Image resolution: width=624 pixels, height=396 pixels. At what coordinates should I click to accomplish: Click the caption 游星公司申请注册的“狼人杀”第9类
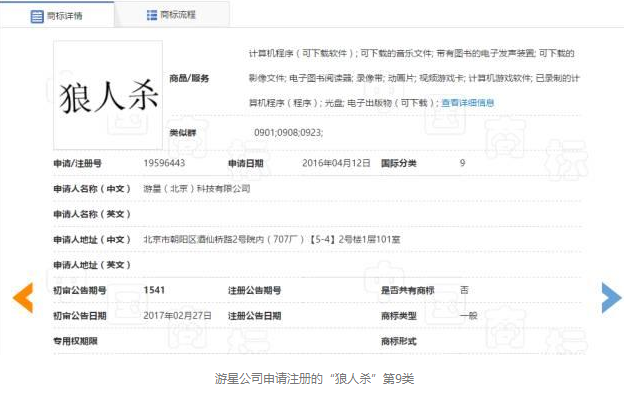314,378
